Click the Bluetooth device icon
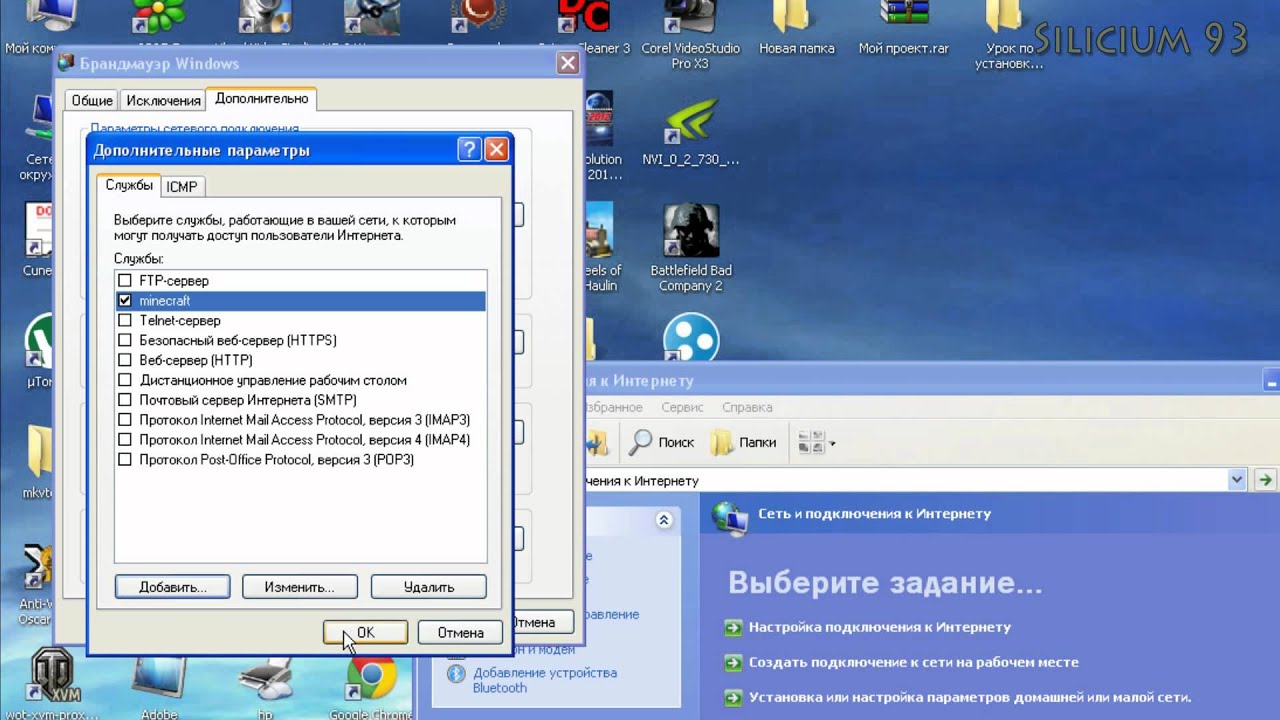The width and height of the screenshot is (1280, 720). click(456, 673)
